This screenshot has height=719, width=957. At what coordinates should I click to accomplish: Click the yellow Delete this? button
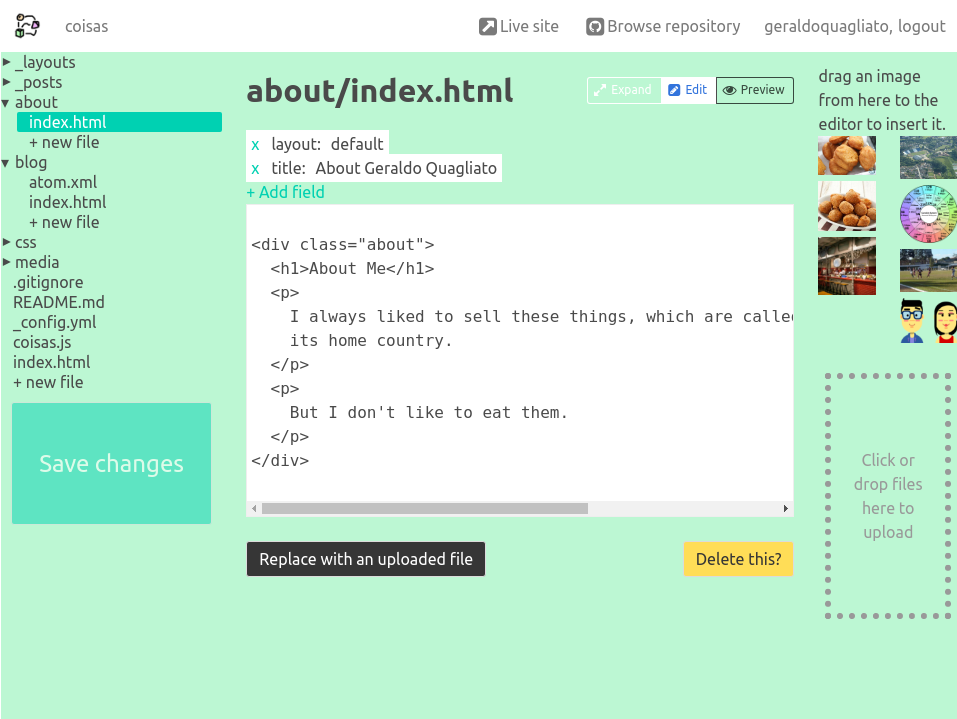point(738,559)
